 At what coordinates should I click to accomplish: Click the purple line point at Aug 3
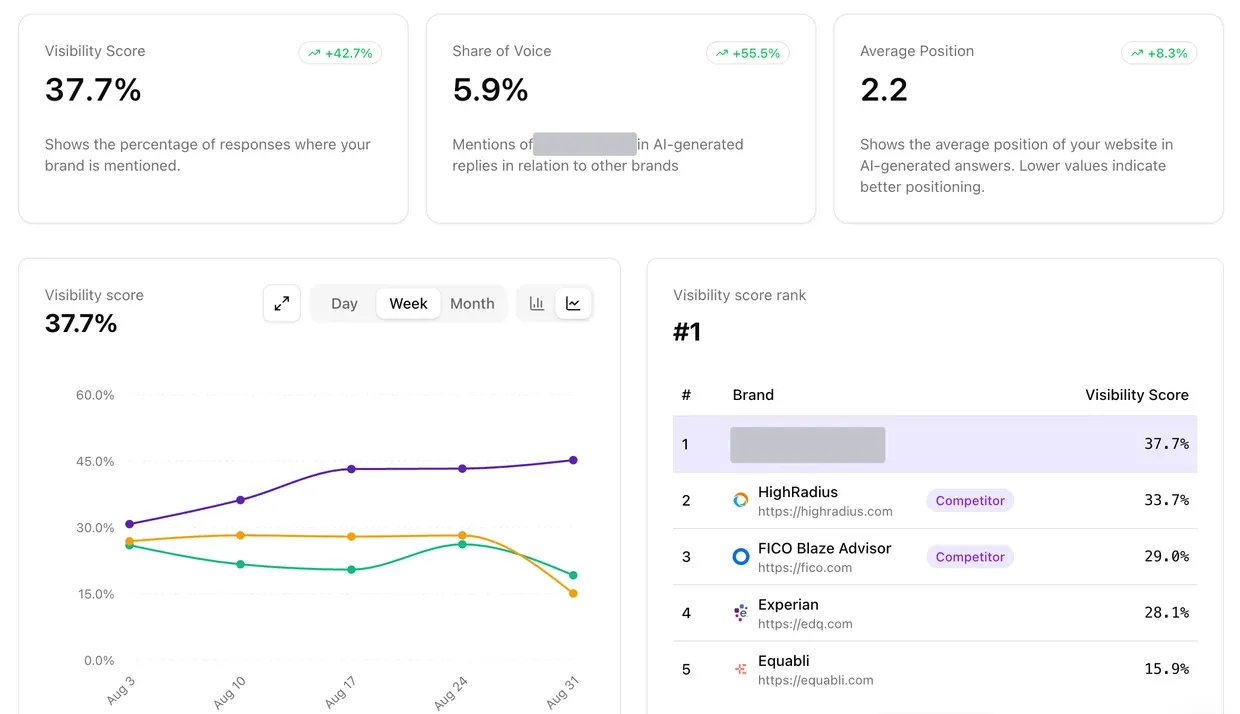pyautogui.click(x=129, y=524)
